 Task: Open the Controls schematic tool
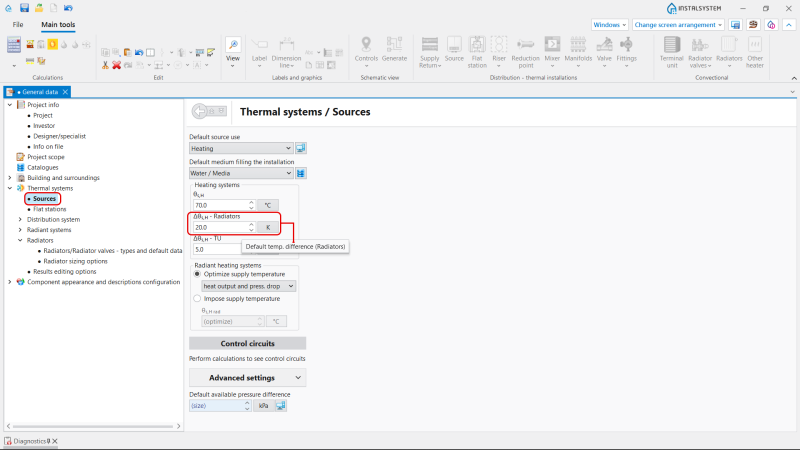click(x=366, y=52)
